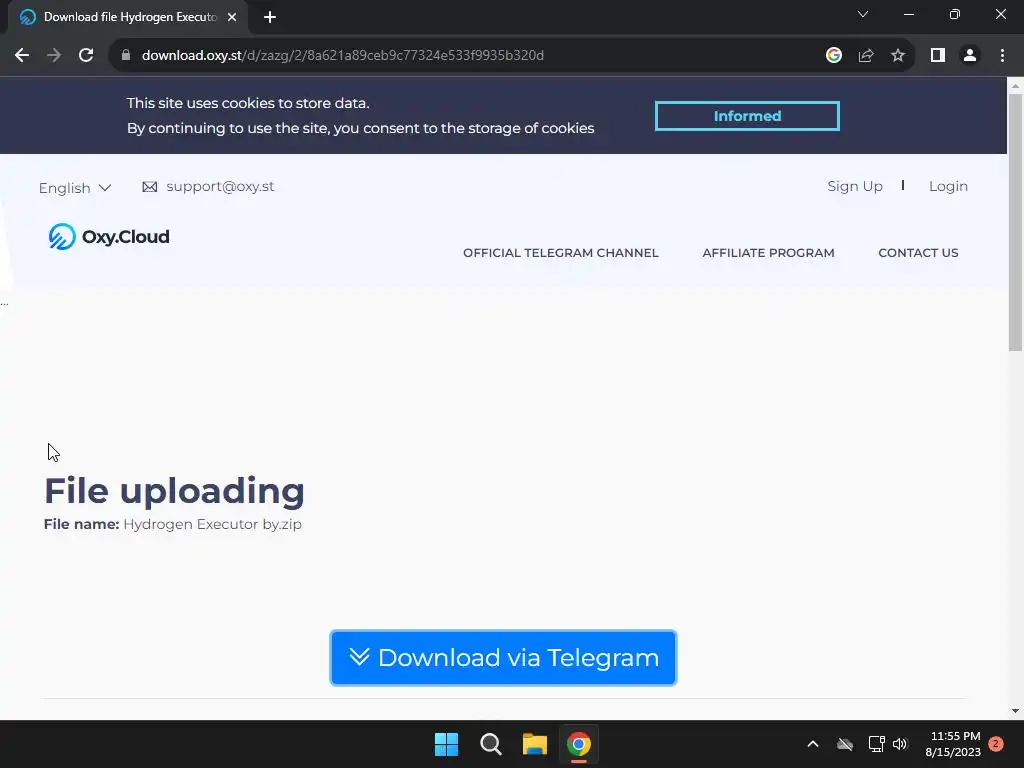
Task: Click the lock icon in address bar
Action: point(126,56)
